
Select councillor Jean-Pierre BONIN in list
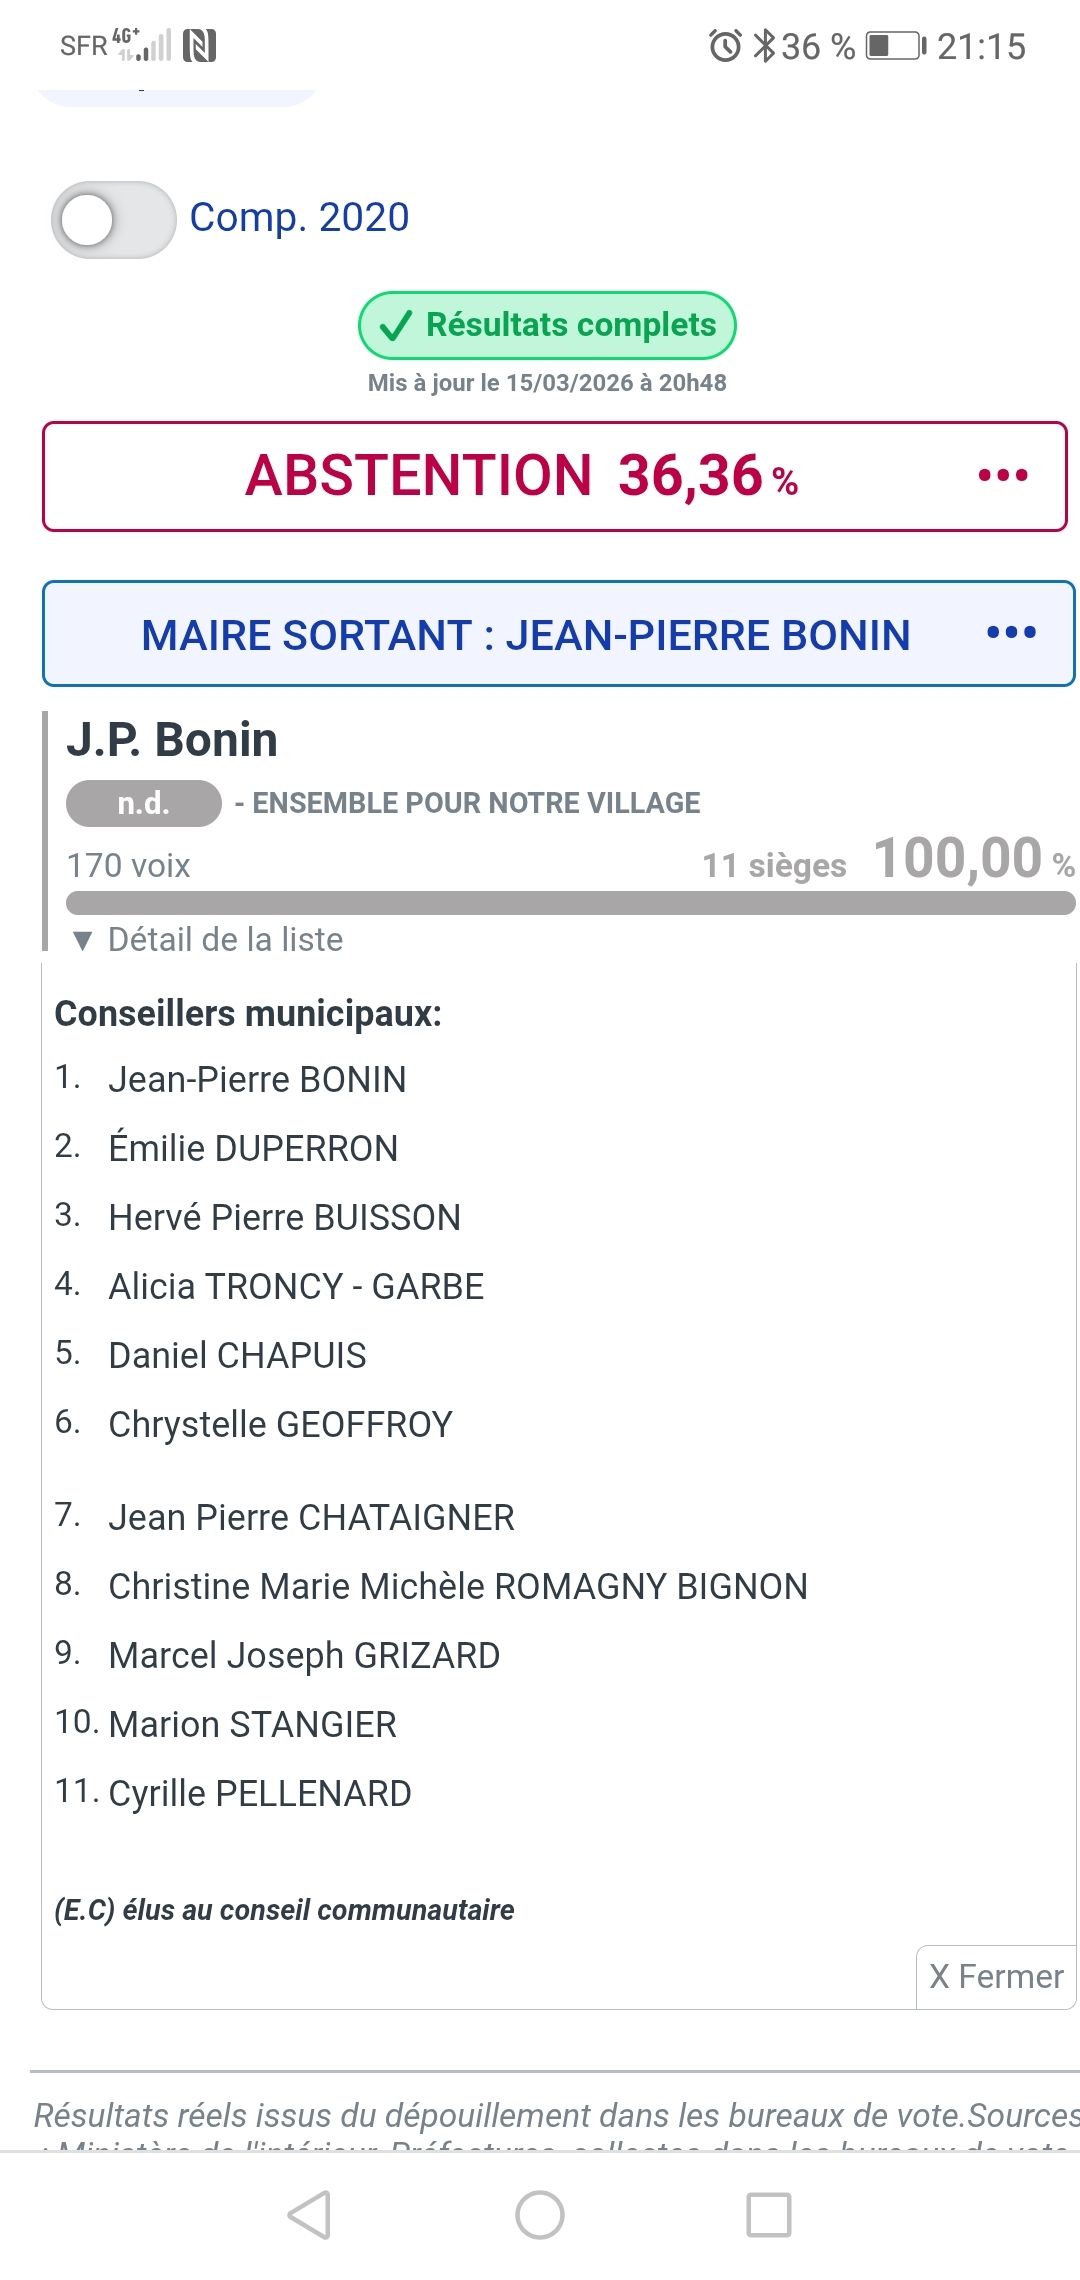257,1080
